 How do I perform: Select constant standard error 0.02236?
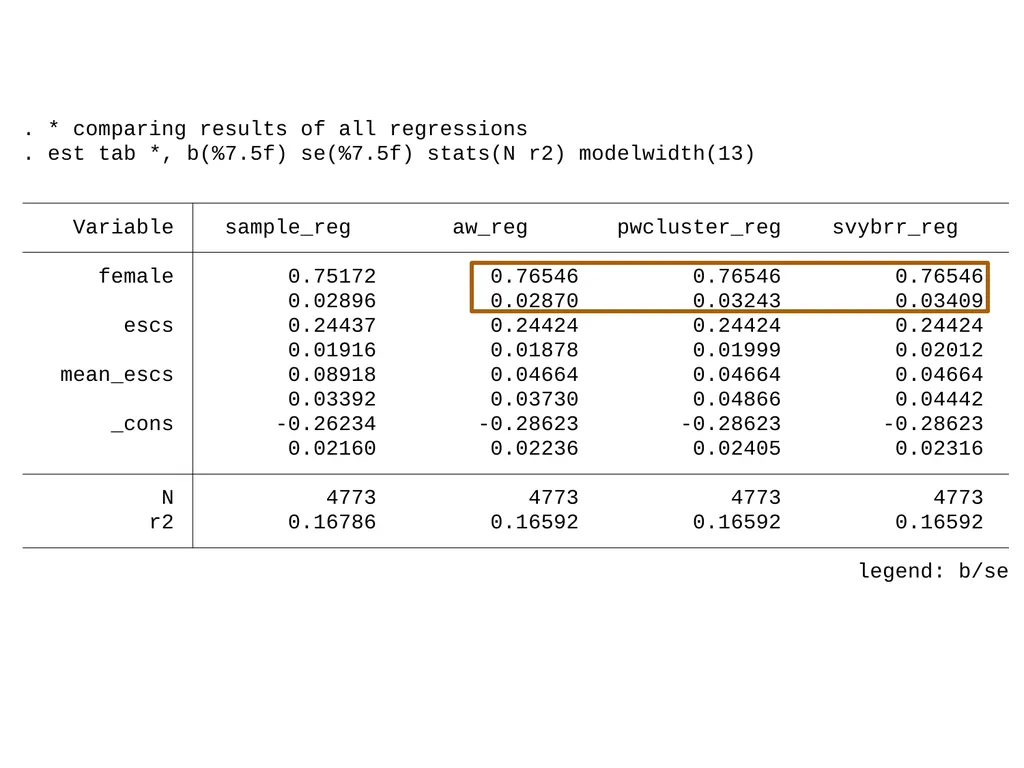(x=534, y=449)
